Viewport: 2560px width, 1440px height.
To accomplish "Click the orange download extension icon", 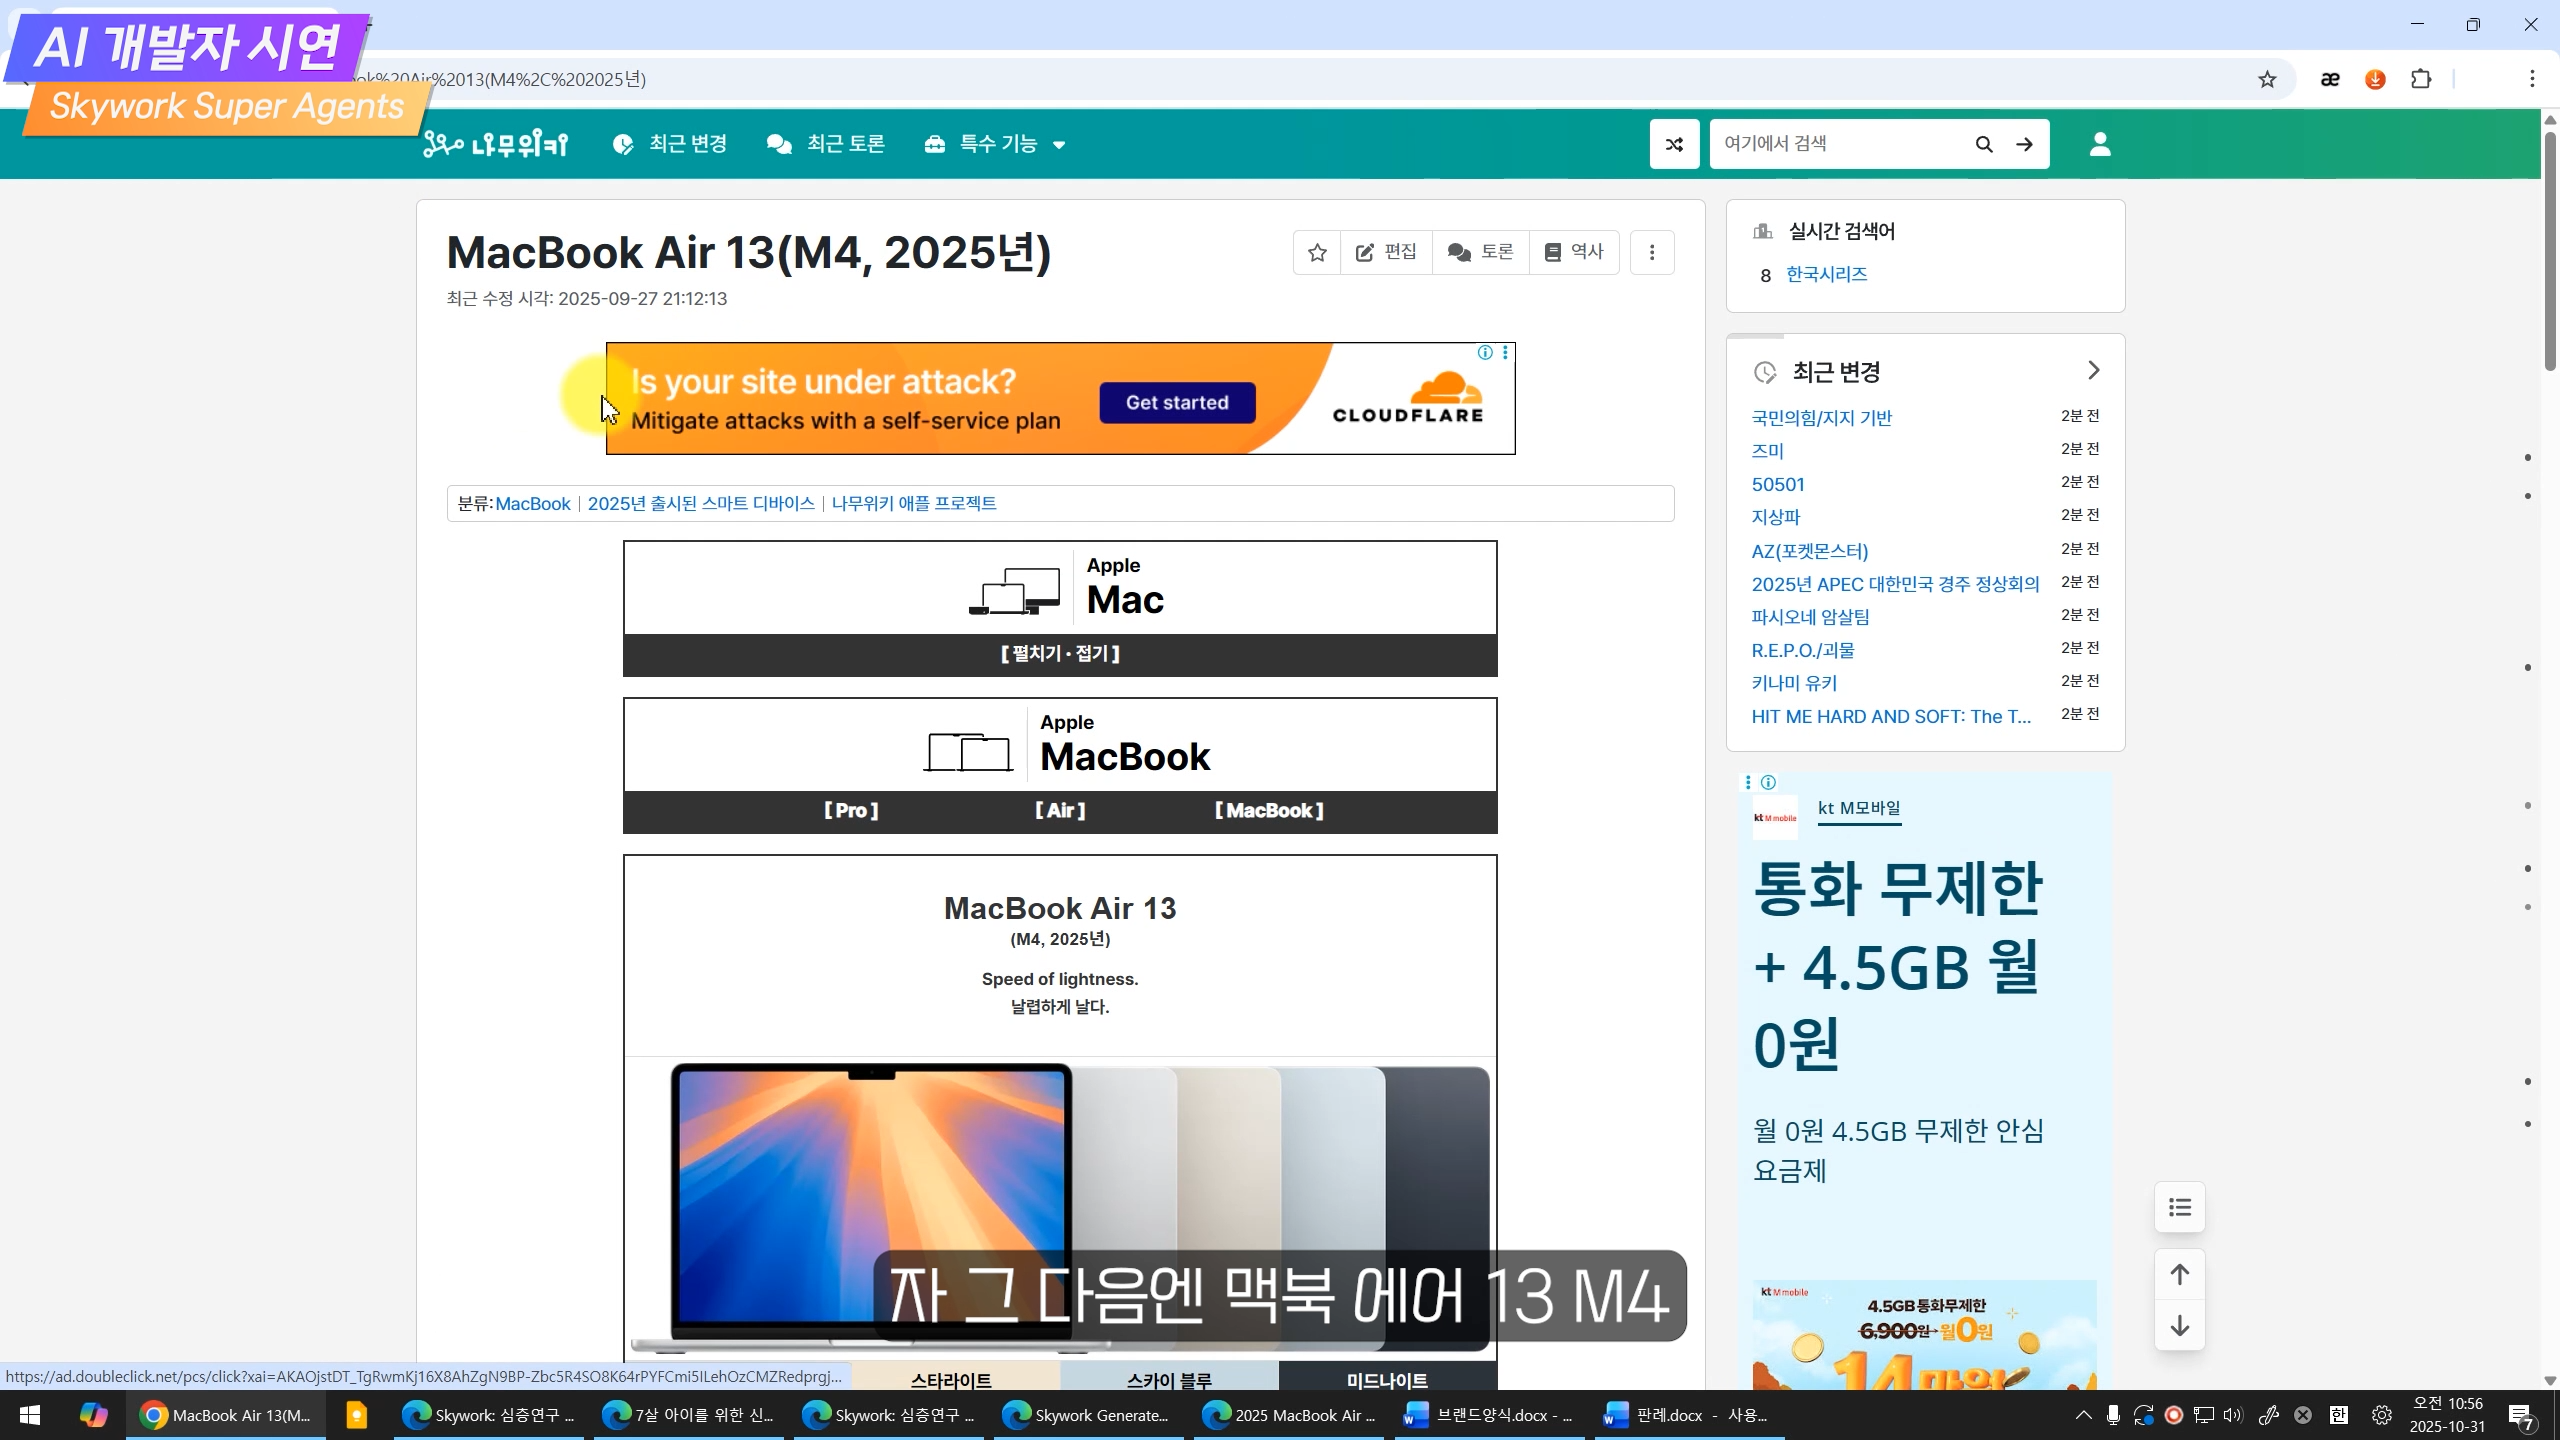I will tap(2375, 79).
